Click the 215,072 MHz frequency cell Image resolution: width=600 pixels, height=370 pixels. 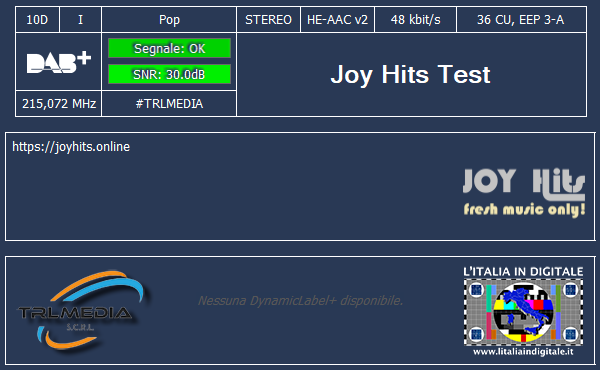pyautogui.click(x=59, y=104)
